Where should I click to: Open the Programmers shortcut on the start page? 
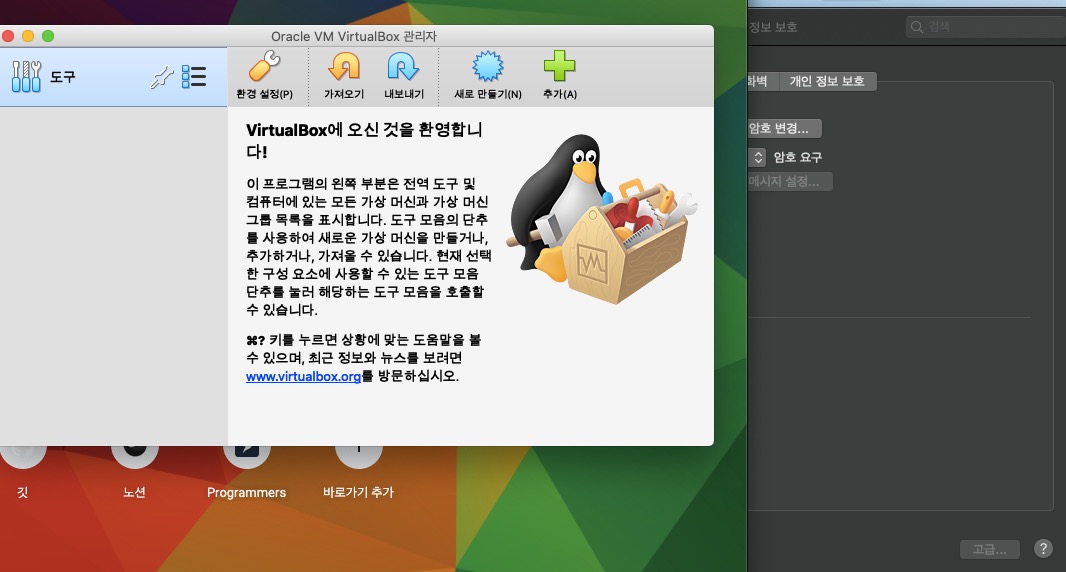pyautogui.click(x=246, y=469)
